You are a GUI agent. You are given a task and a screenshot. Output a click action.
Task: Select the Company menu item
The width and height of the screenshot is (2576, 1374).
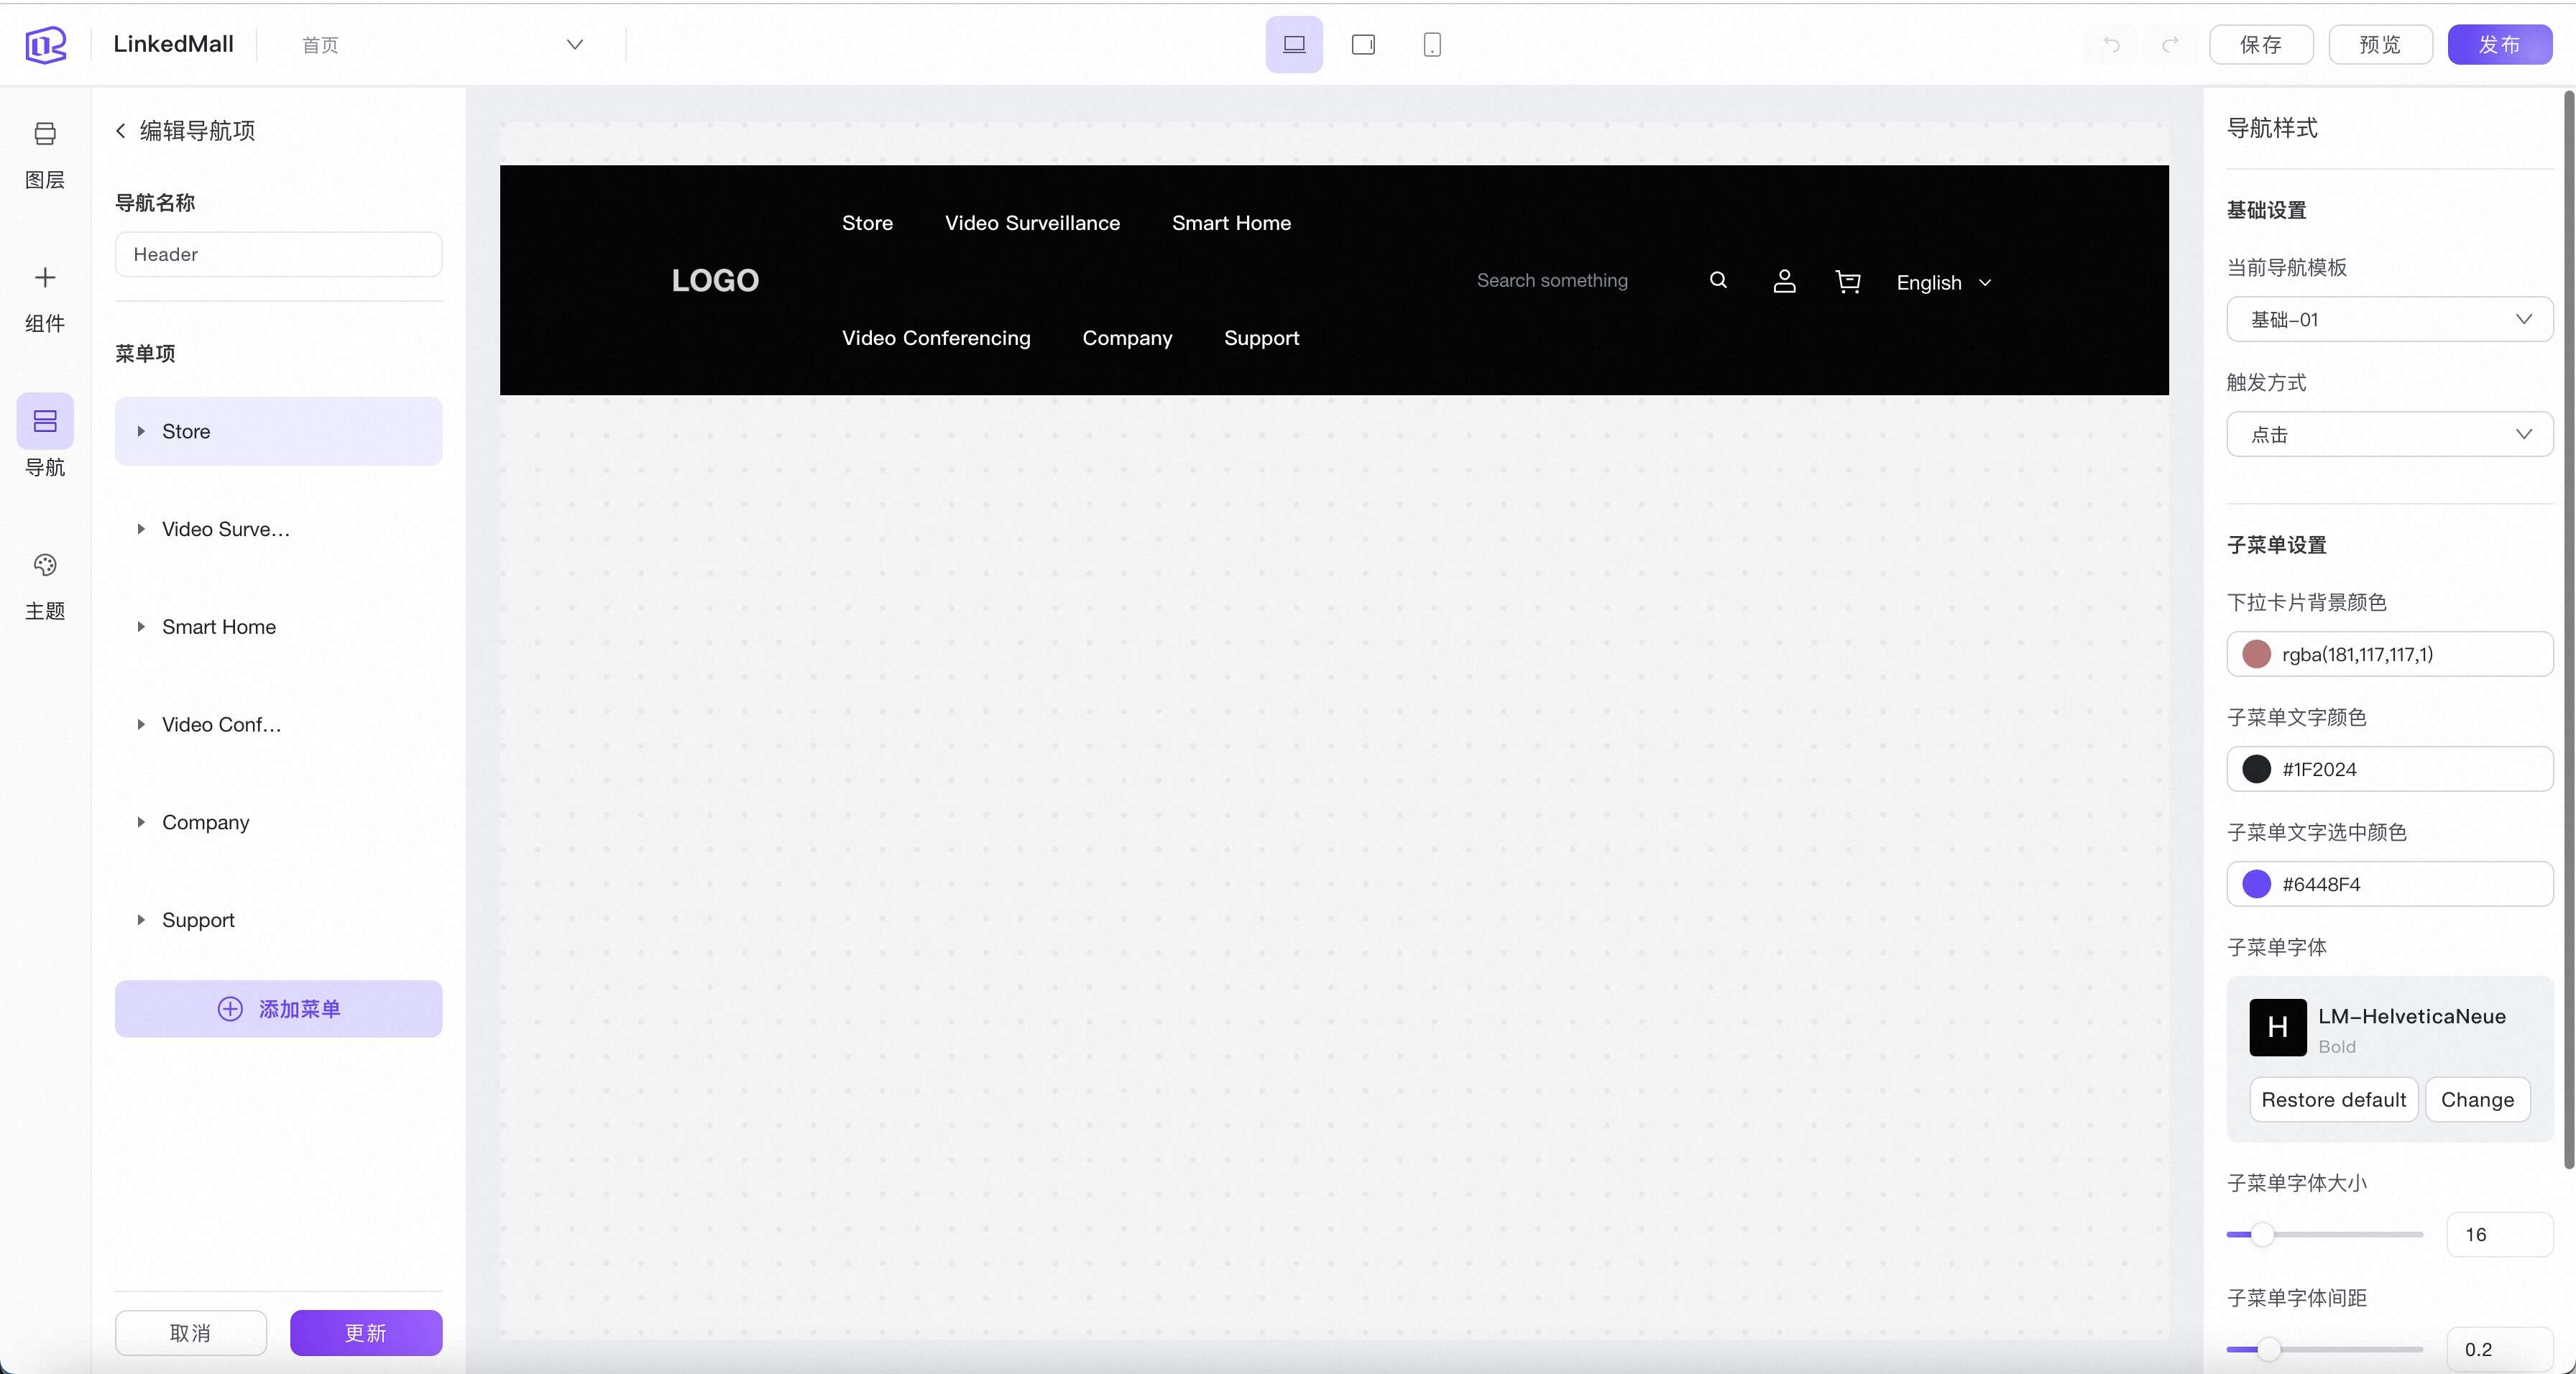(x=206, y=822)
